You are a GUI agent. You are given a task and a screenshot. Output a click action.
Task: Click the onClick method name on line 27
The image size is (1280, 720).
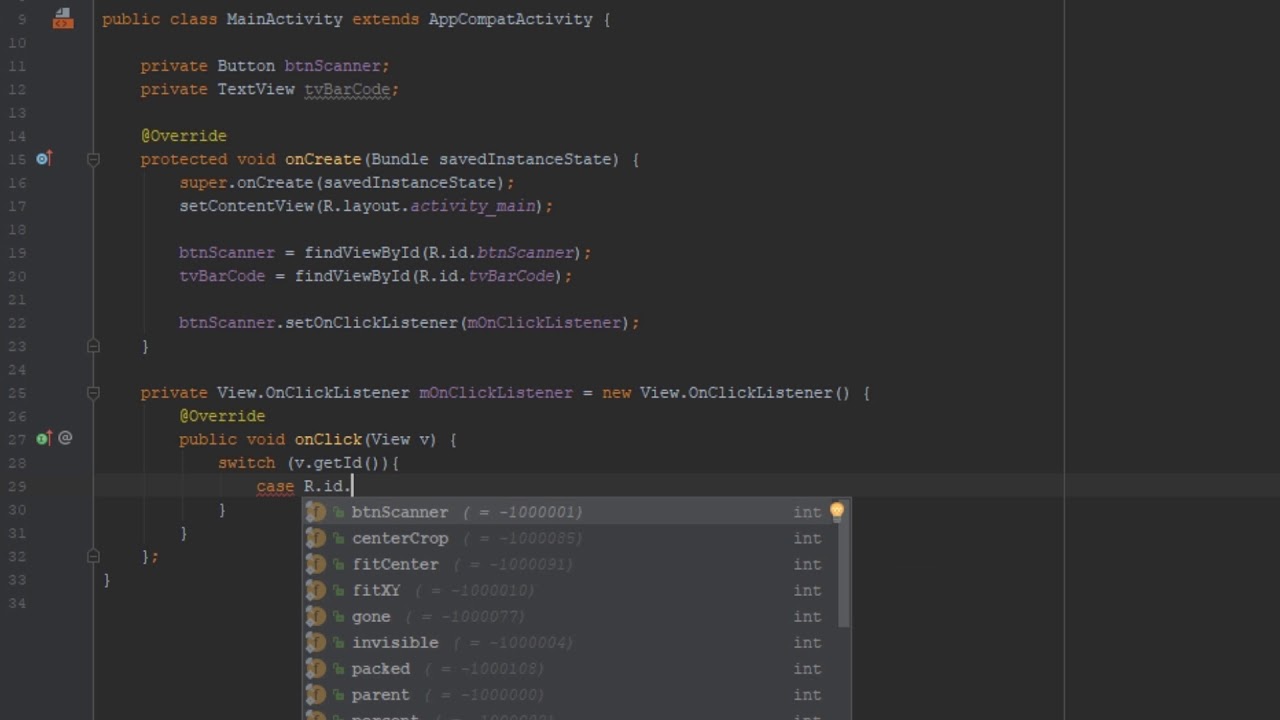[328, 439]
